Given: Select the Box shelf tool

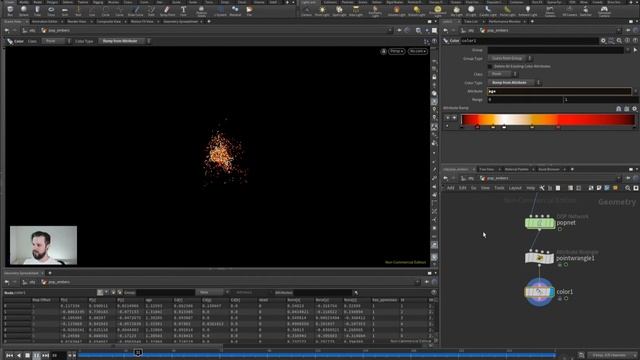Looking at the screenshot, I should pos(10,11).
